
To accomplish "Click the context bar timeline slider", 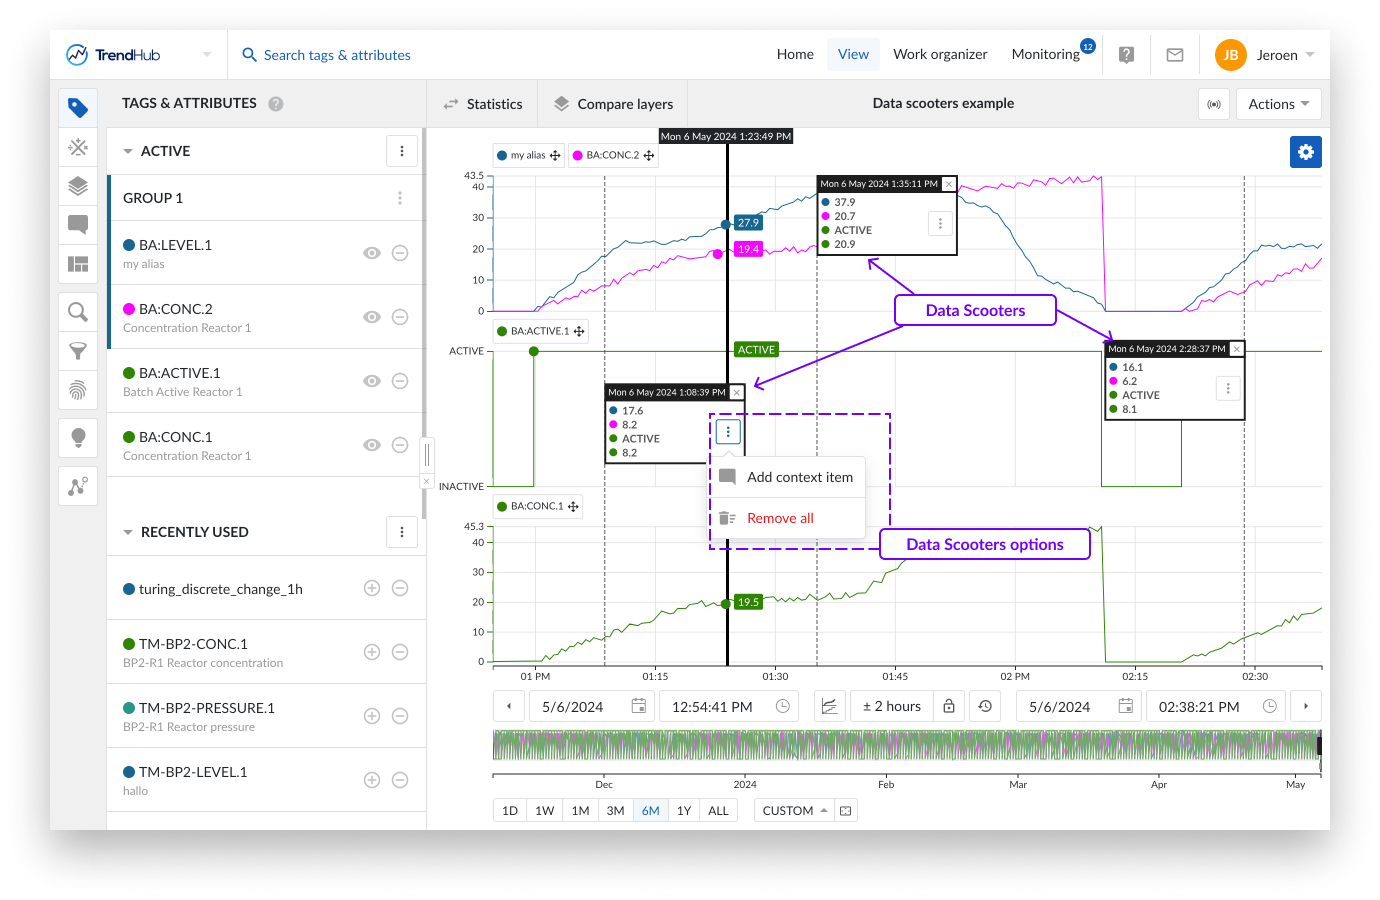I will (906, 745).
